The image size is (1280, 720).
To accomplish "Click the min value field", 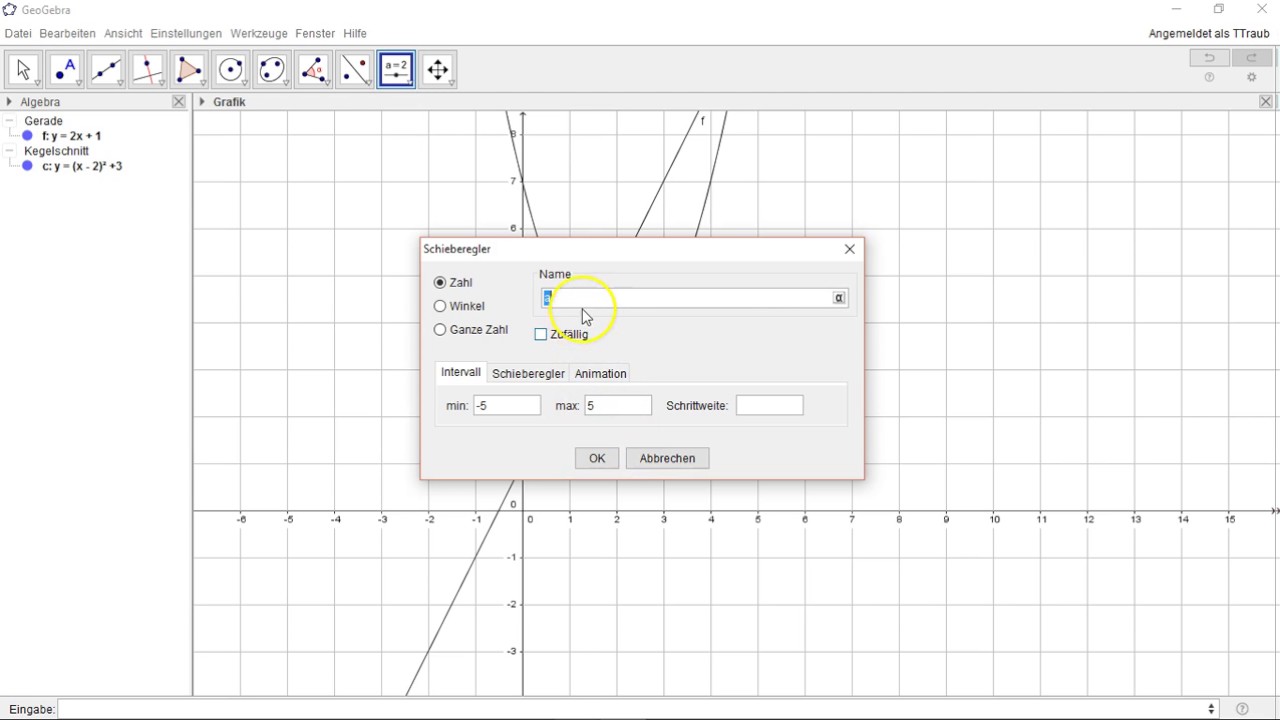I will (x=507, y=406).
